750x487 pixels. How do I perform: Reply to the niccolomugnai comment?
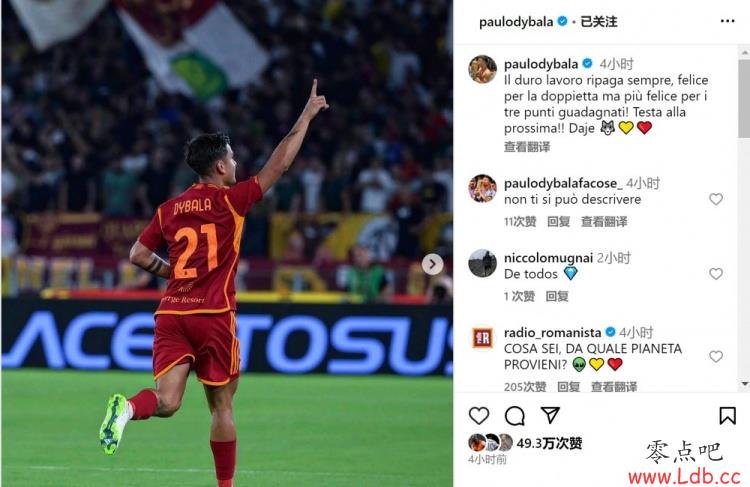[x=557, y=296]
